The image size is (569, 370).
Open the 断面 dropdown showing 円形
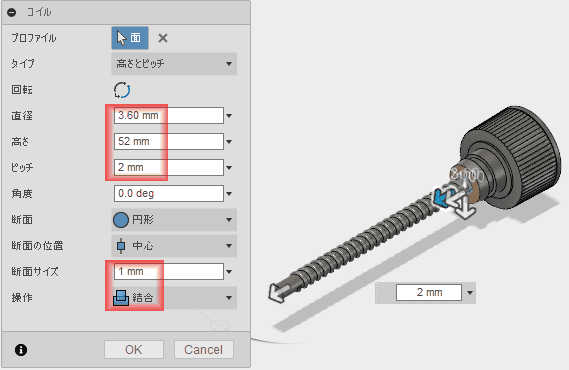[x=174, y=220]
